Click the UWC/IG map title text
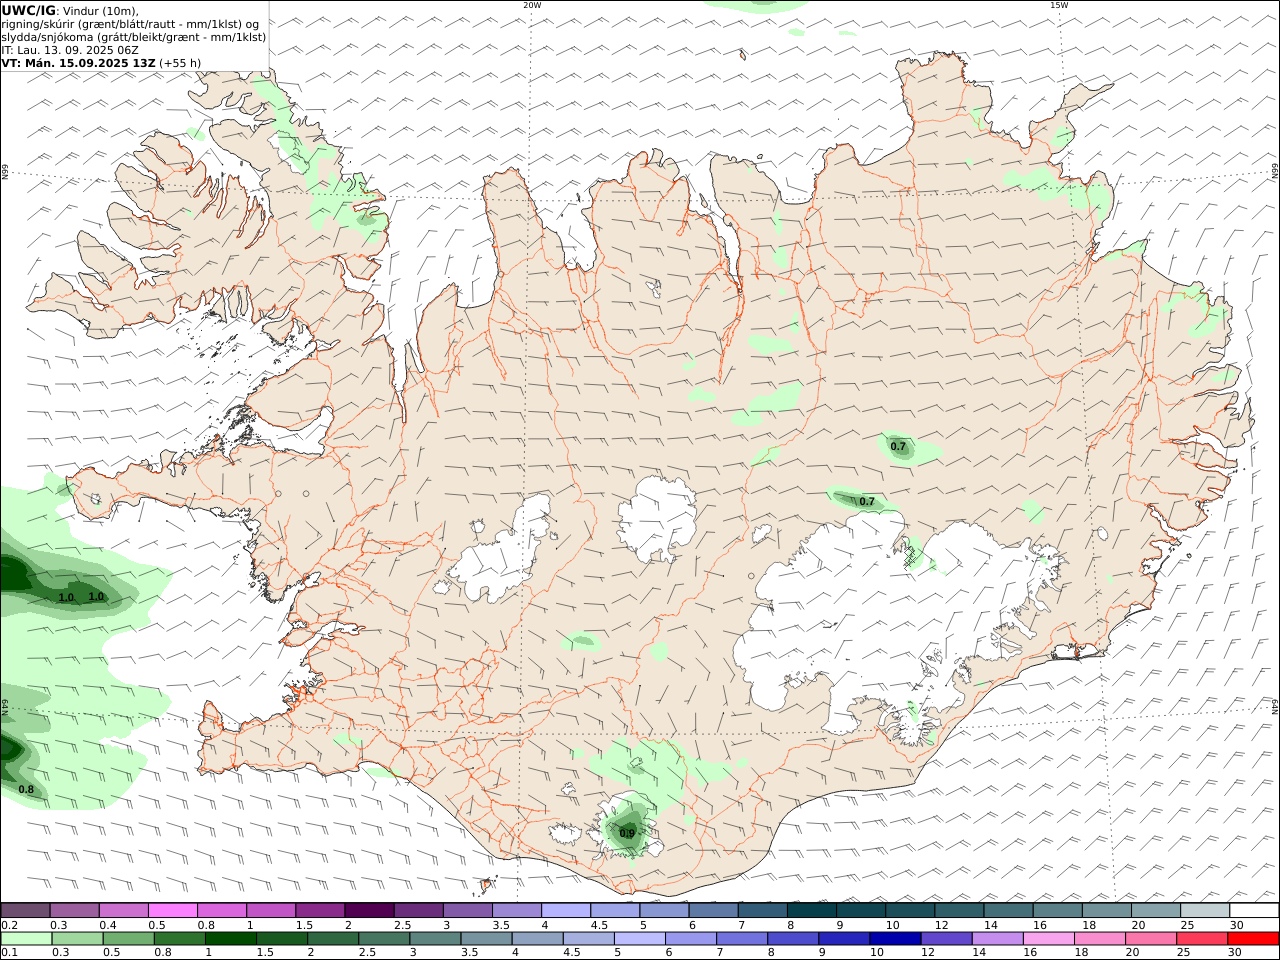The height and width of the screenshot is (960, 1280). coord(29,10)
